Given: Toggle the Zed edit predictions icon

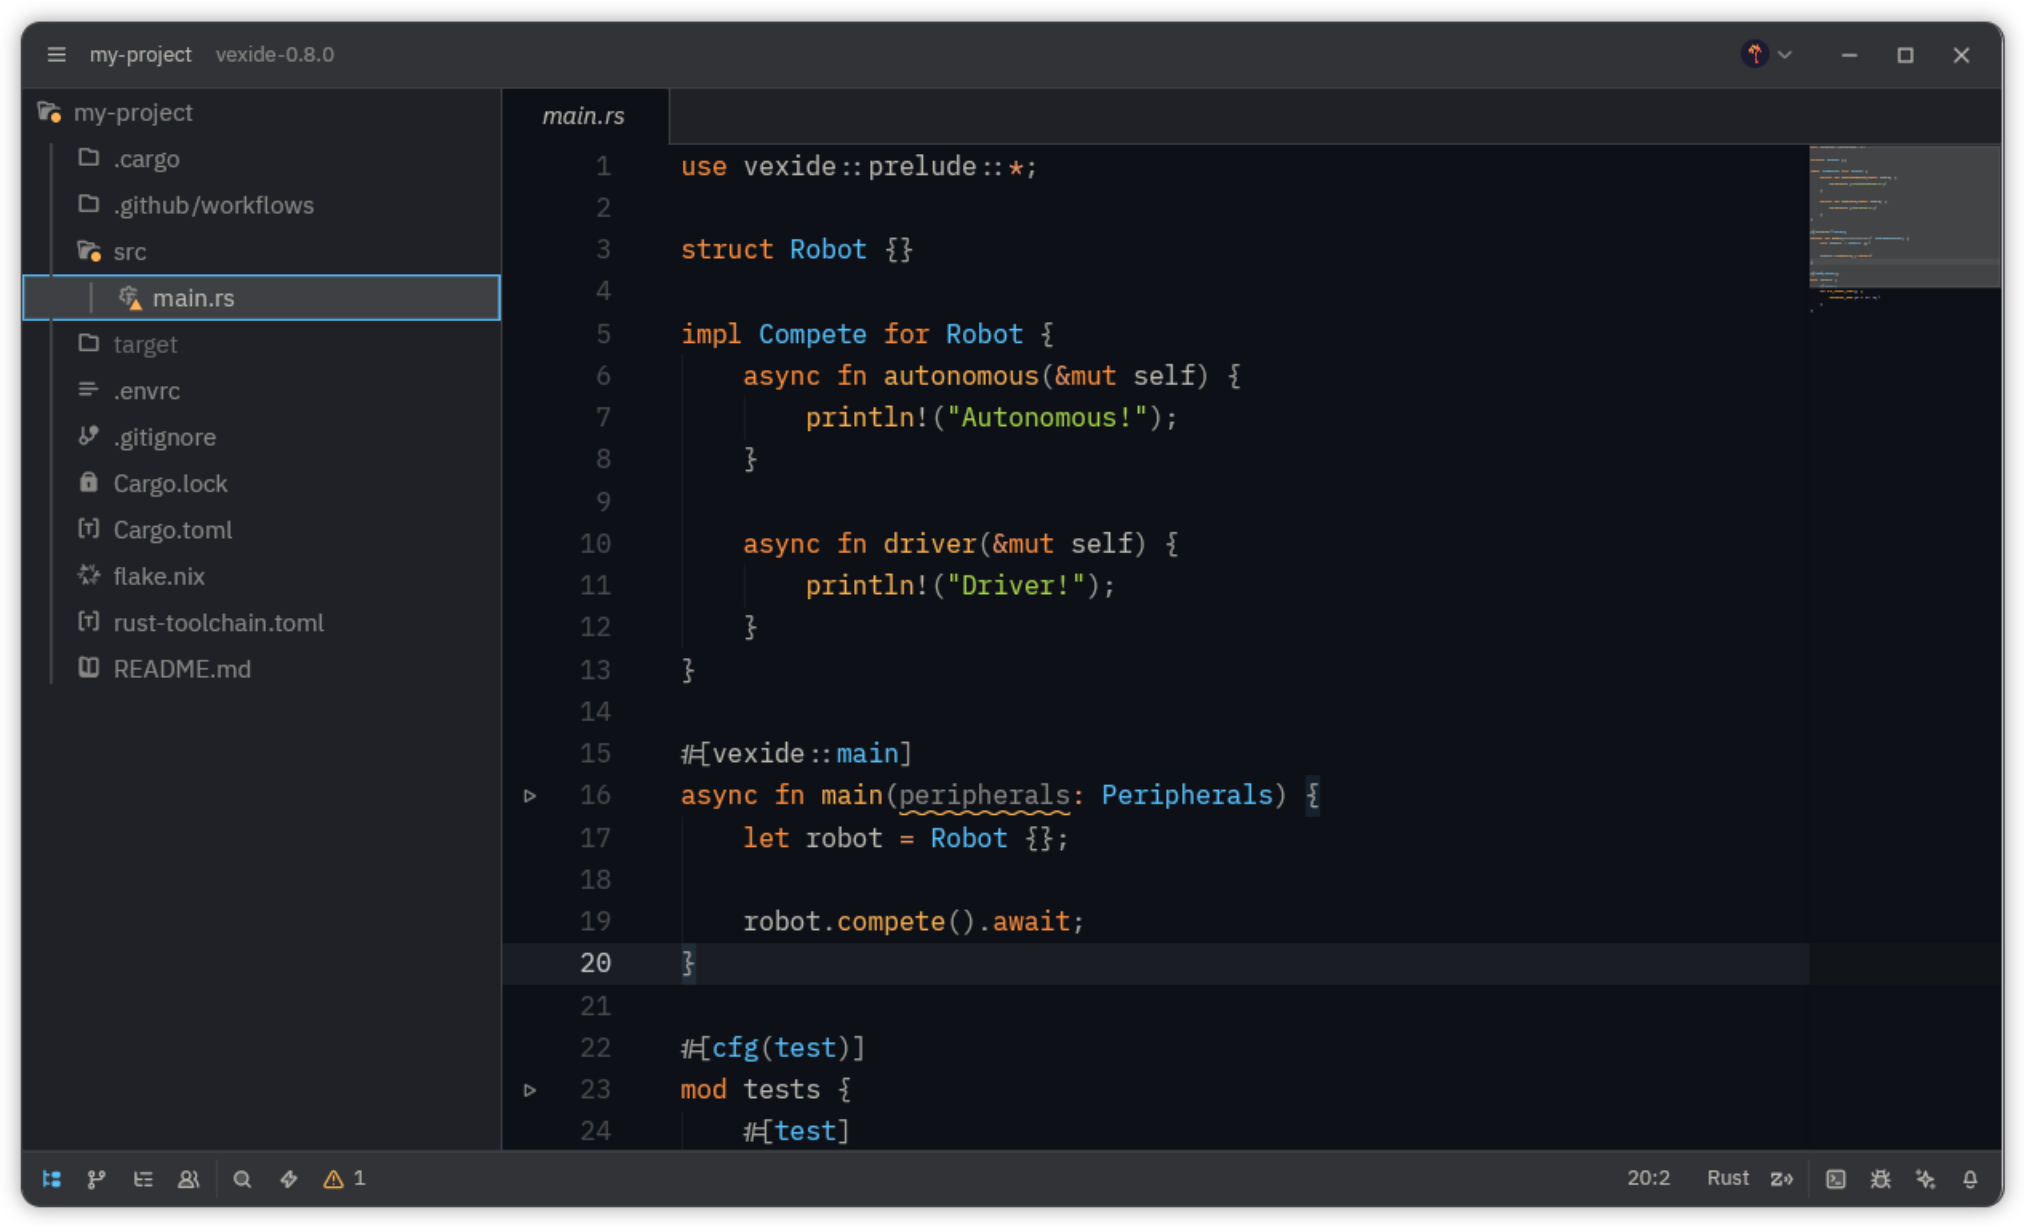Looking at the screenshot, I should tap(1782, 1179).
